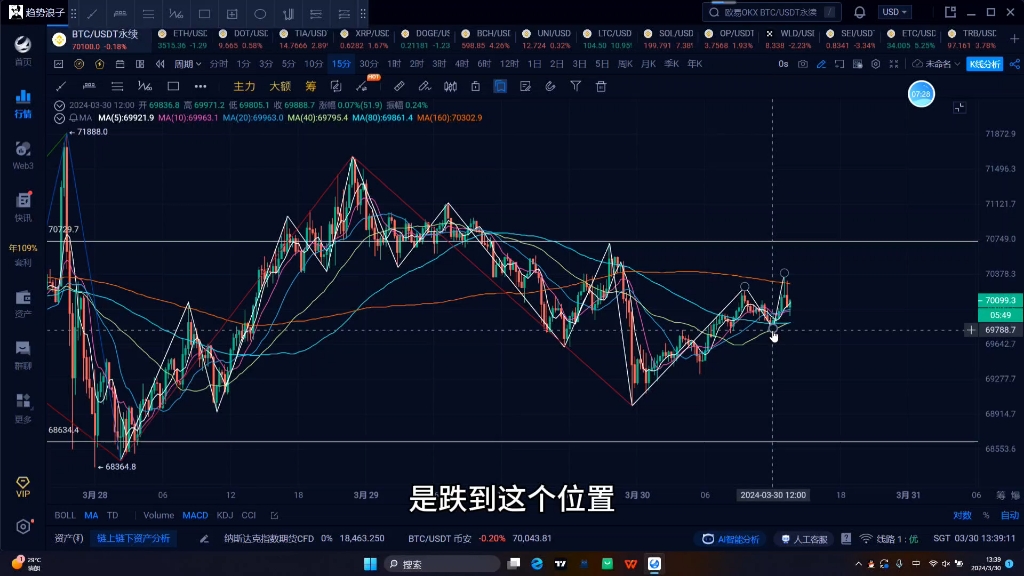Screen dimensions: 1024x576
Task: Select the 1日 timeframe
Action: tap(534, 64)
